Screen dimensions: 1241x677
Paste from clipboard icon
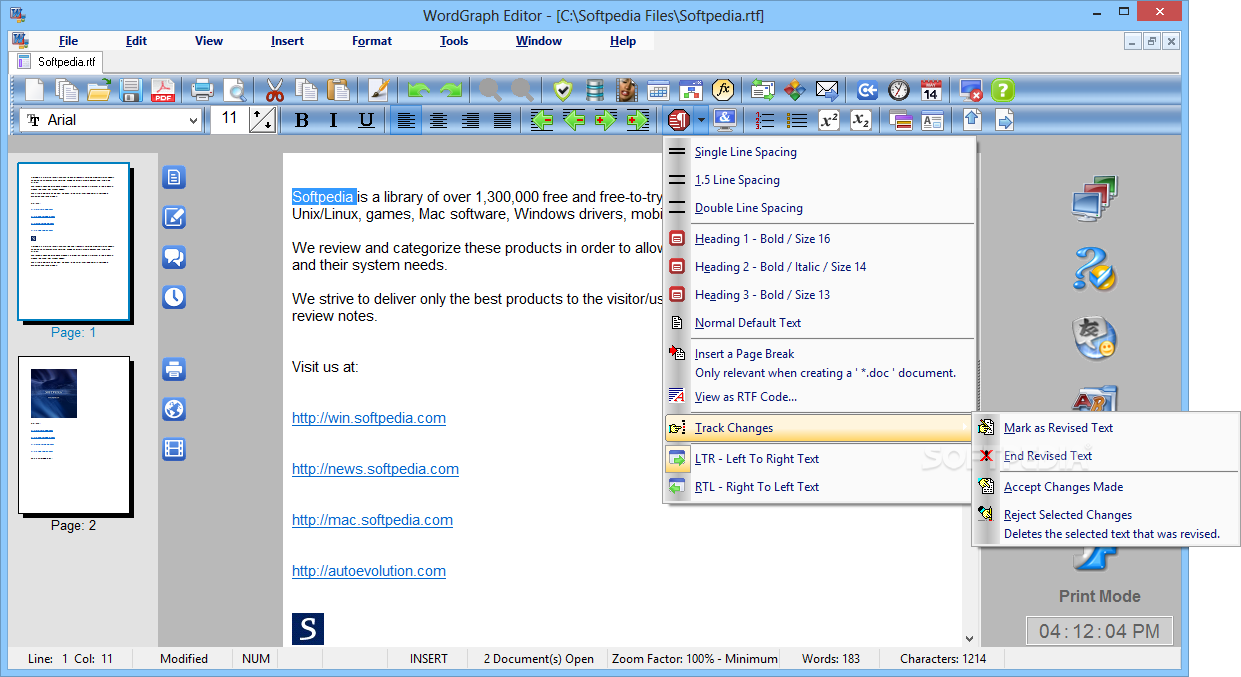(x=339, y=90)
